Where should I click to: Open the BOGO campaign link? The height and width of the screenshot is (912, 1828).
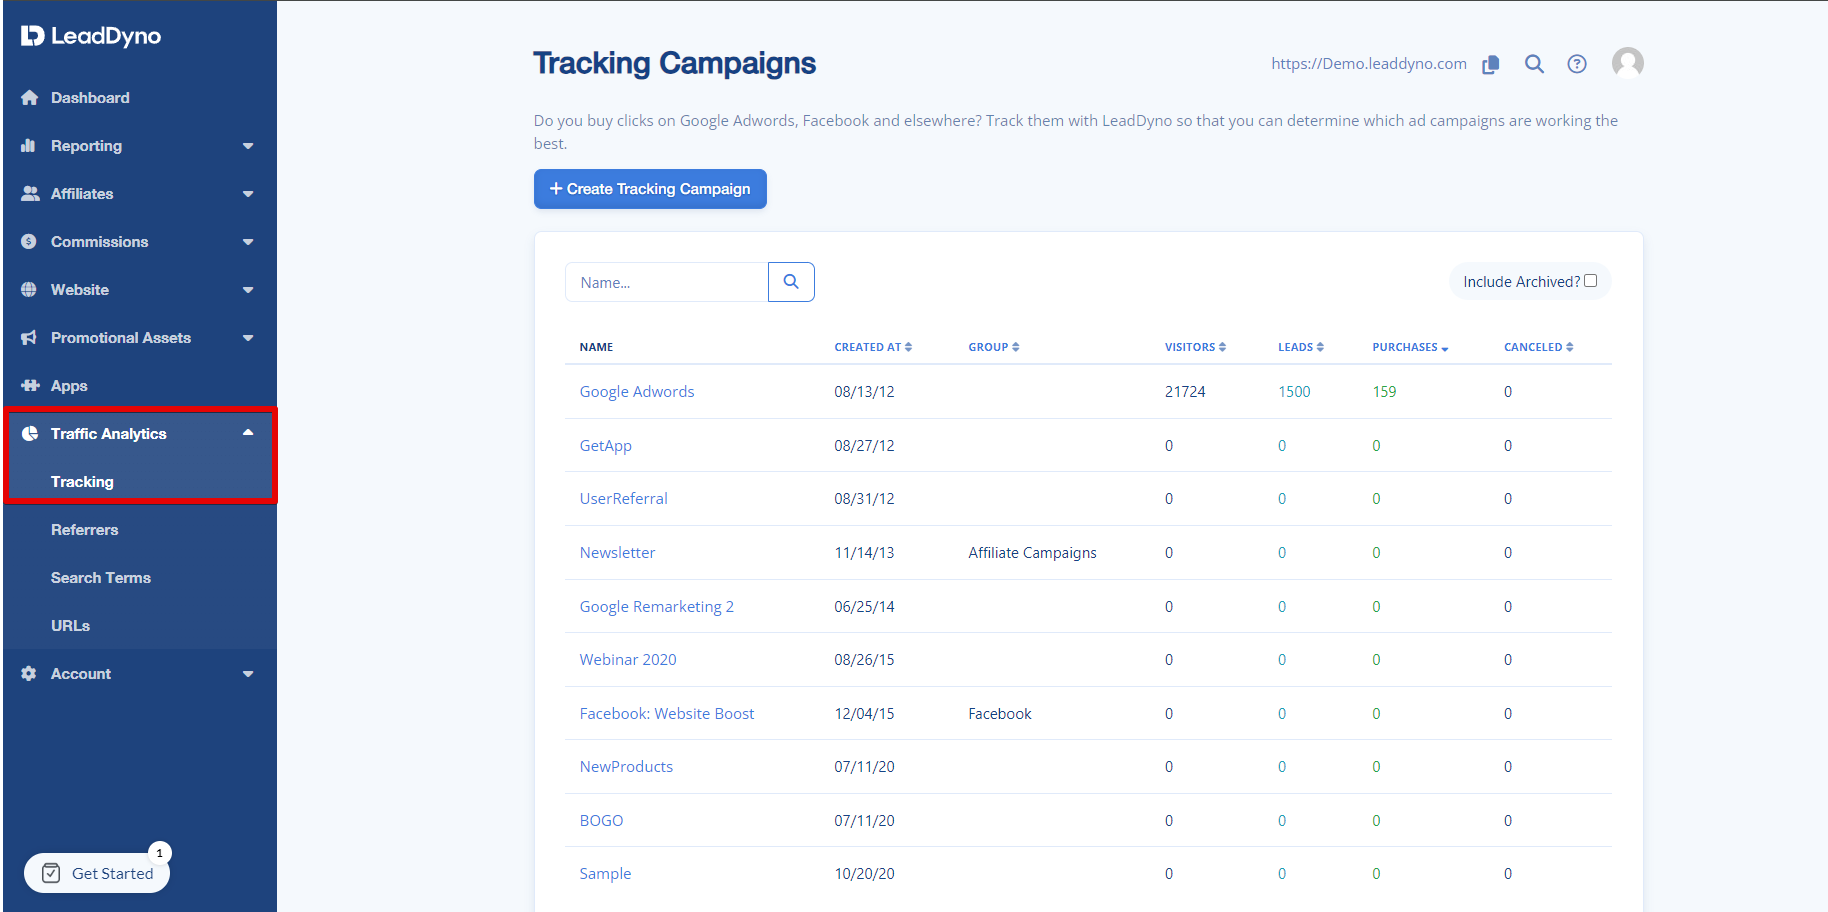pyautogui.click(x=602, y=821)
